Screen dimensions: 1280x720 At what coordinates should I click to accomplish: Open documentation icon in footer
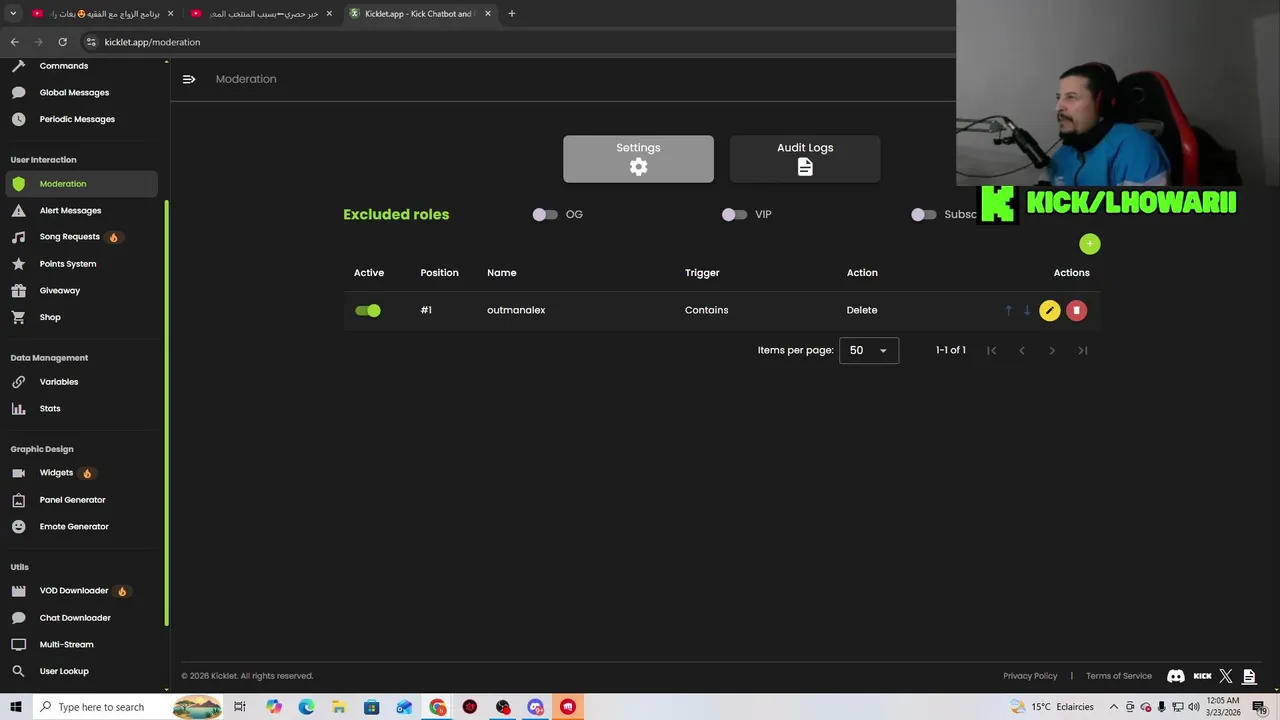click(1249, 676)
